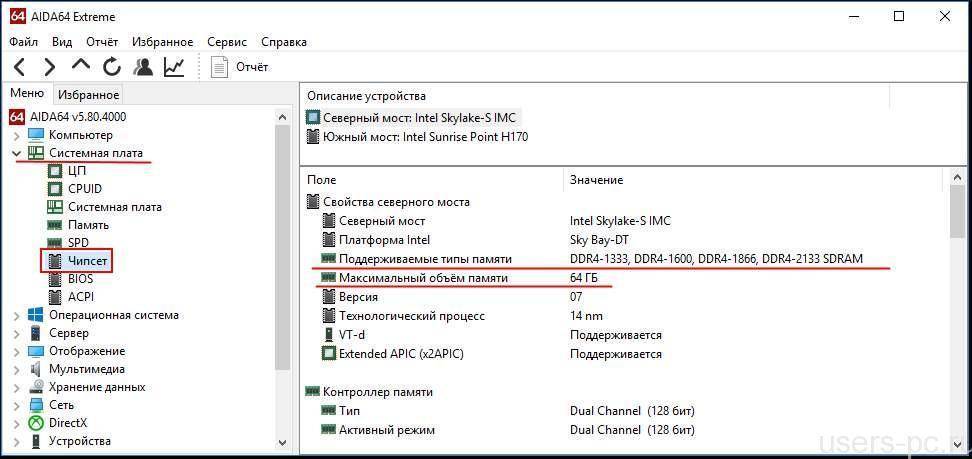
Task: Open the Отчёт menu in the menu bar
Action: coord(102,42)
